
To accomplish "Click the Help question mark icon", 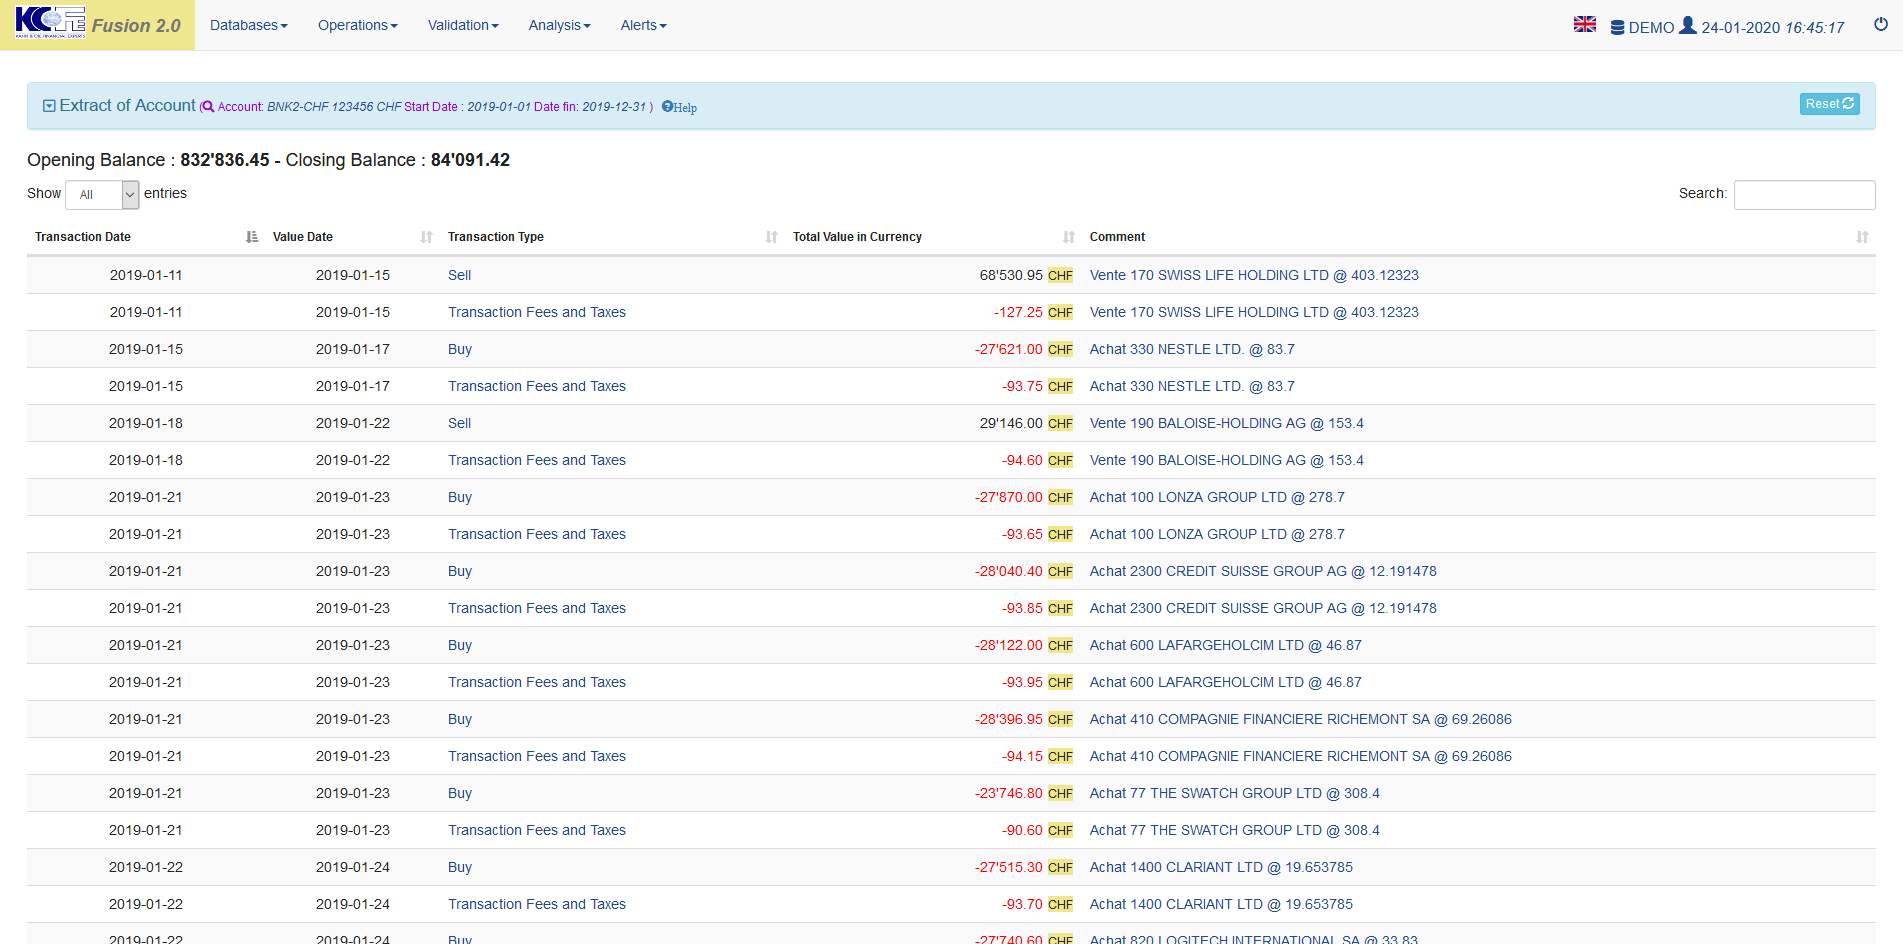I will click(x=667, y=107).
